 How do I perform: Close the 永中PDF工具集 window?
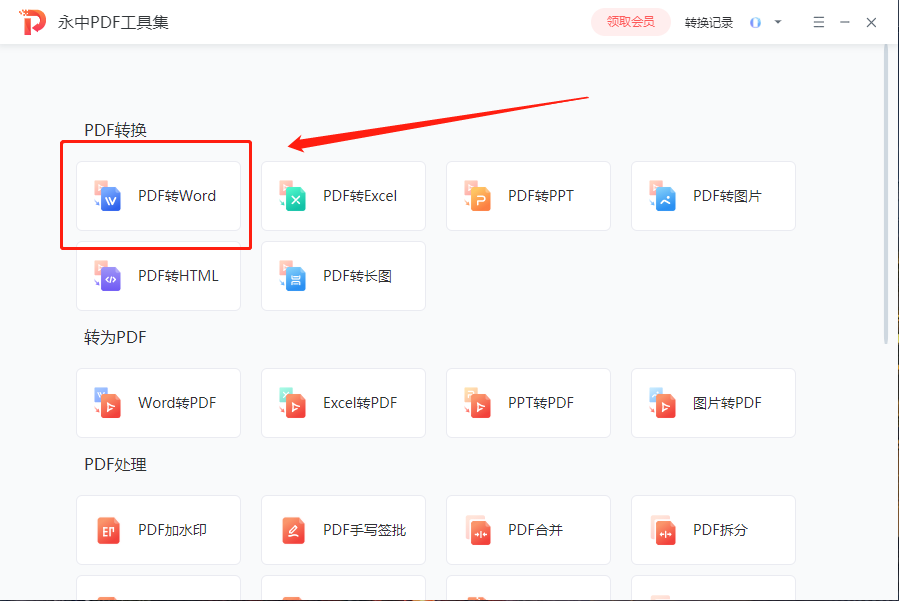tap(871, 22)
